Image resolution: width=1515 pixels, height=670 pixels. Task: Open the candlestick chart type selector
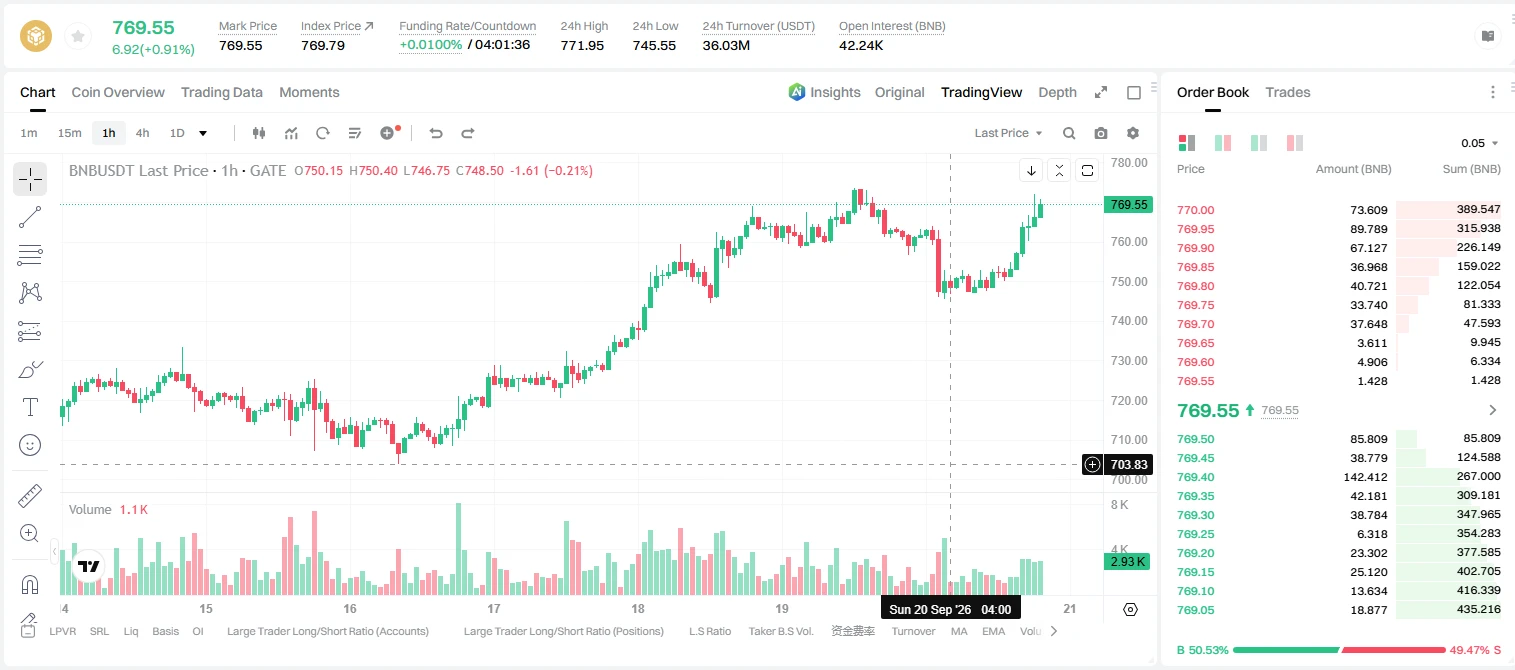point(259,133)
